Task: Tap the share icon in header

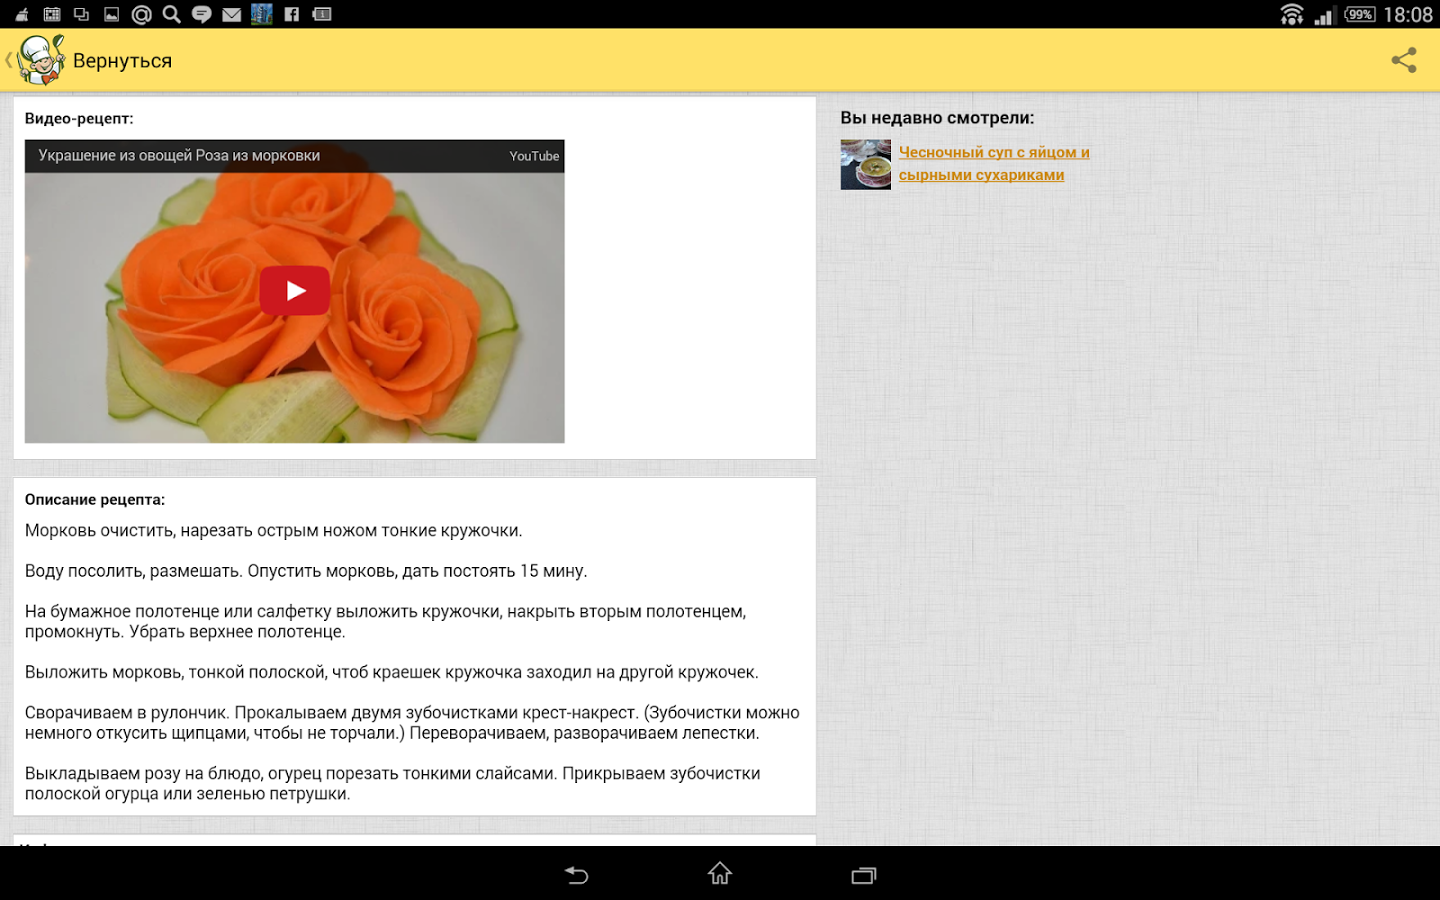Action: coord(1404,60)
